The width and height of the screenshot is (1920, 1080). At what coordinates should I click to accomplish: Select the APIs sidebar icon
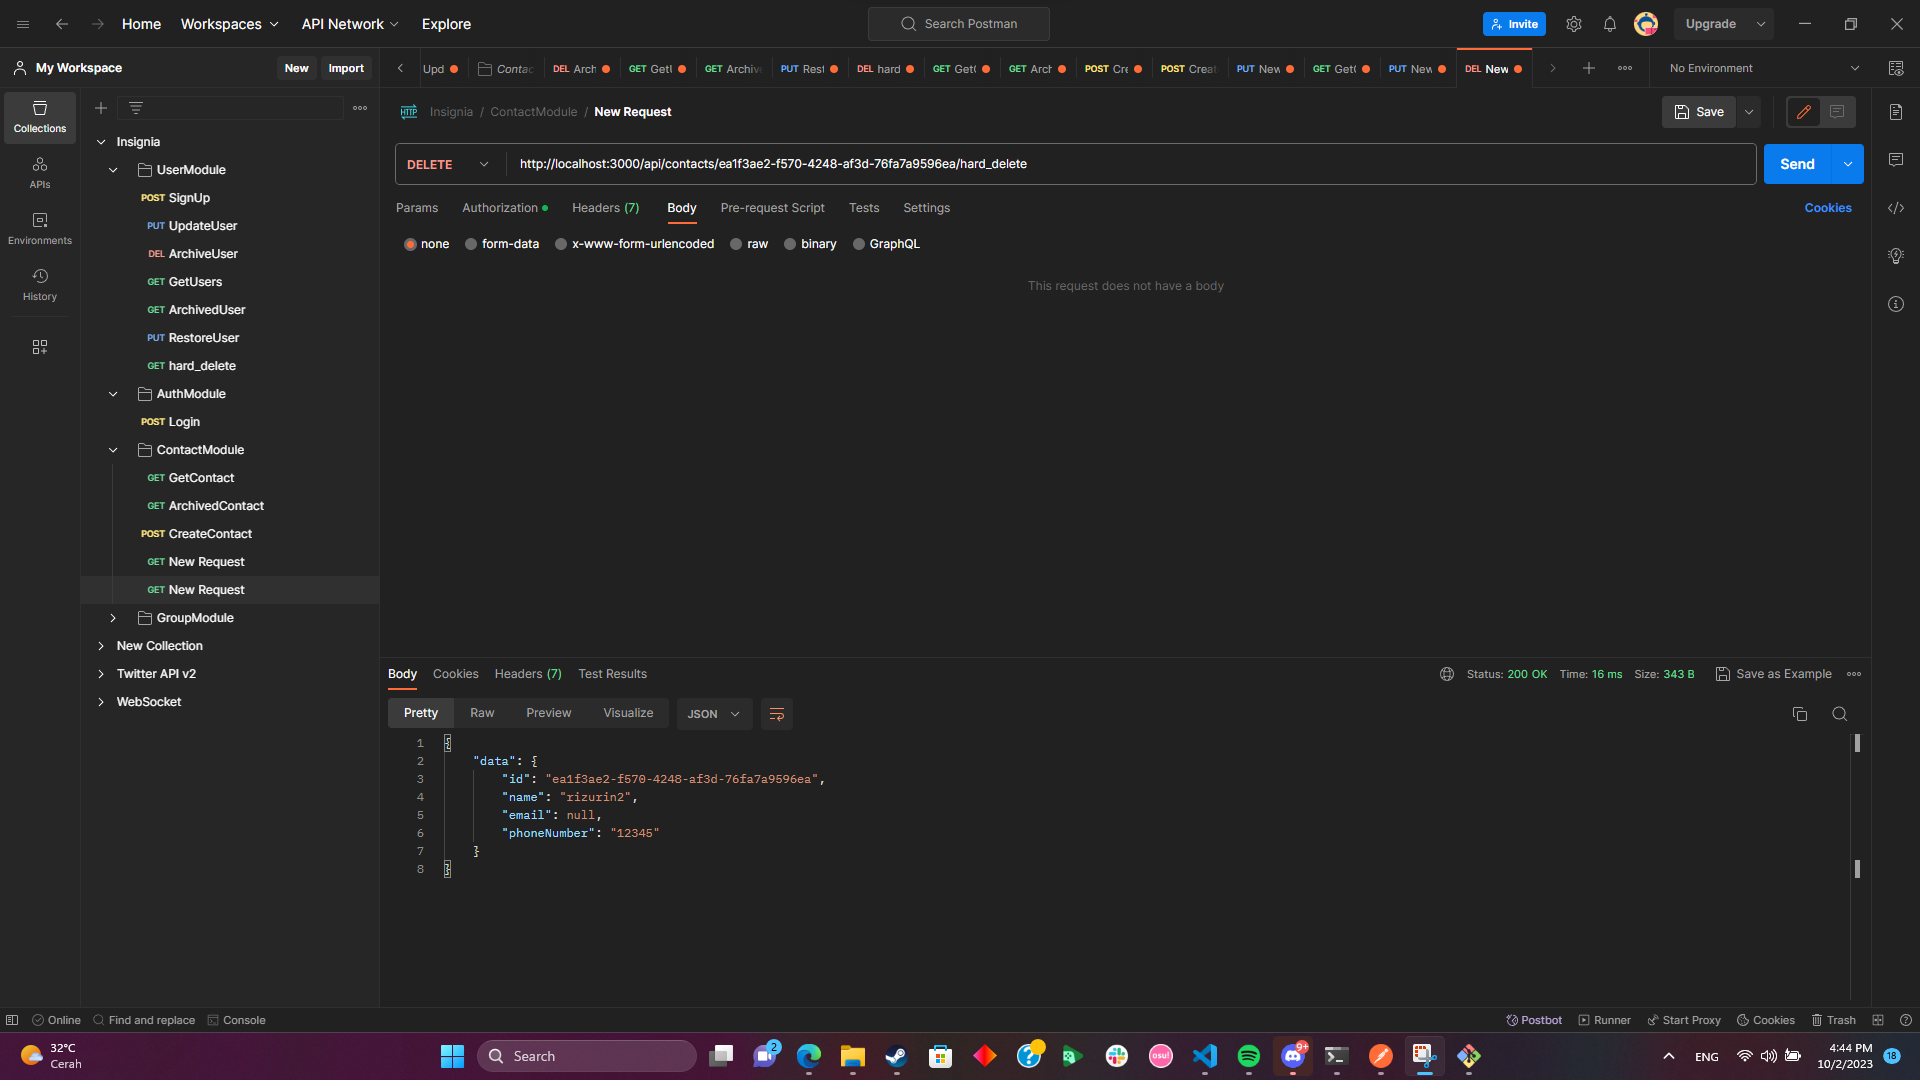point(39,171)
